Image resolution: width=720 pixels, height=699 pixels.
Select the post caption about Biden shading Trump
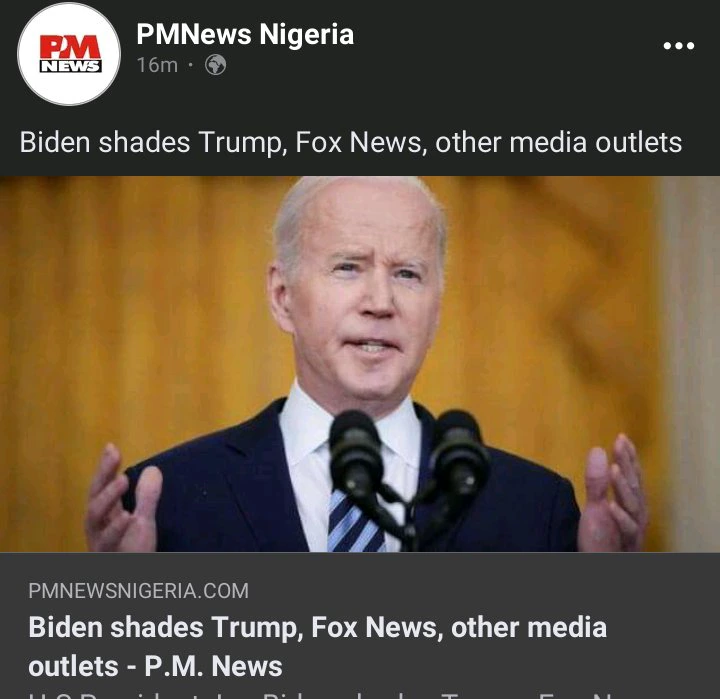tap(350, 142)
